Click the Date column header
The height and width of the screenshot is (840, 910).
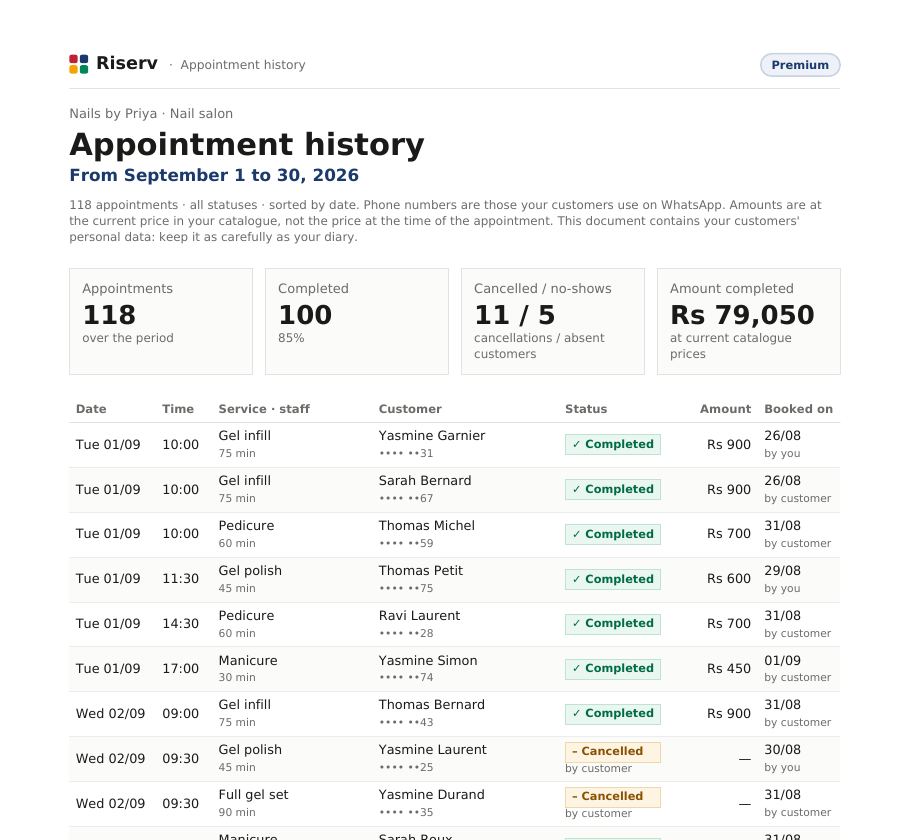click(91, 409)
